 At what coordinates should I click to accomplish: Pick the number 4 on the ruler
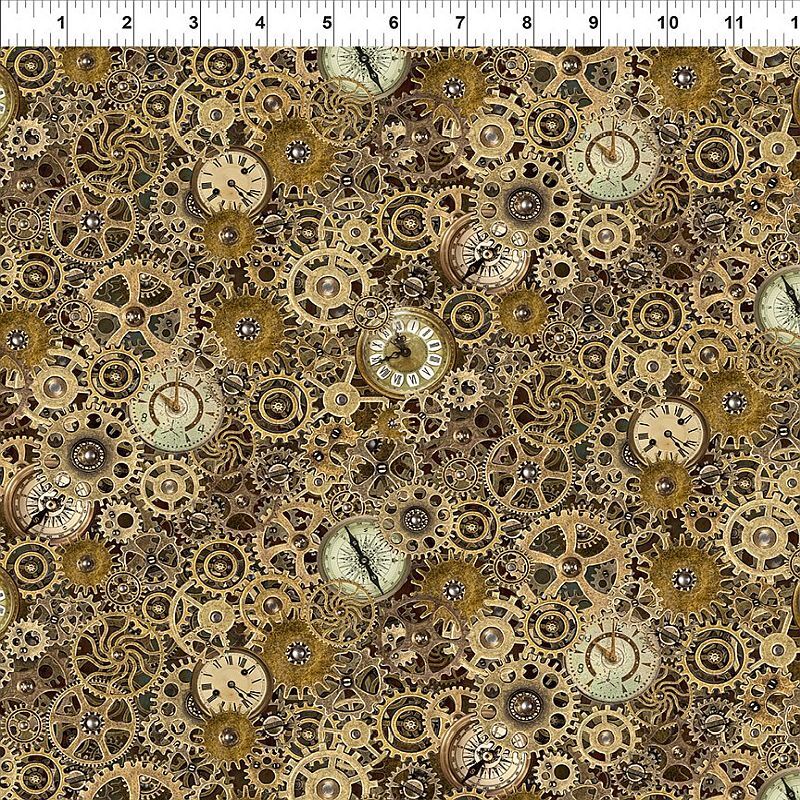tap(260, 22)
